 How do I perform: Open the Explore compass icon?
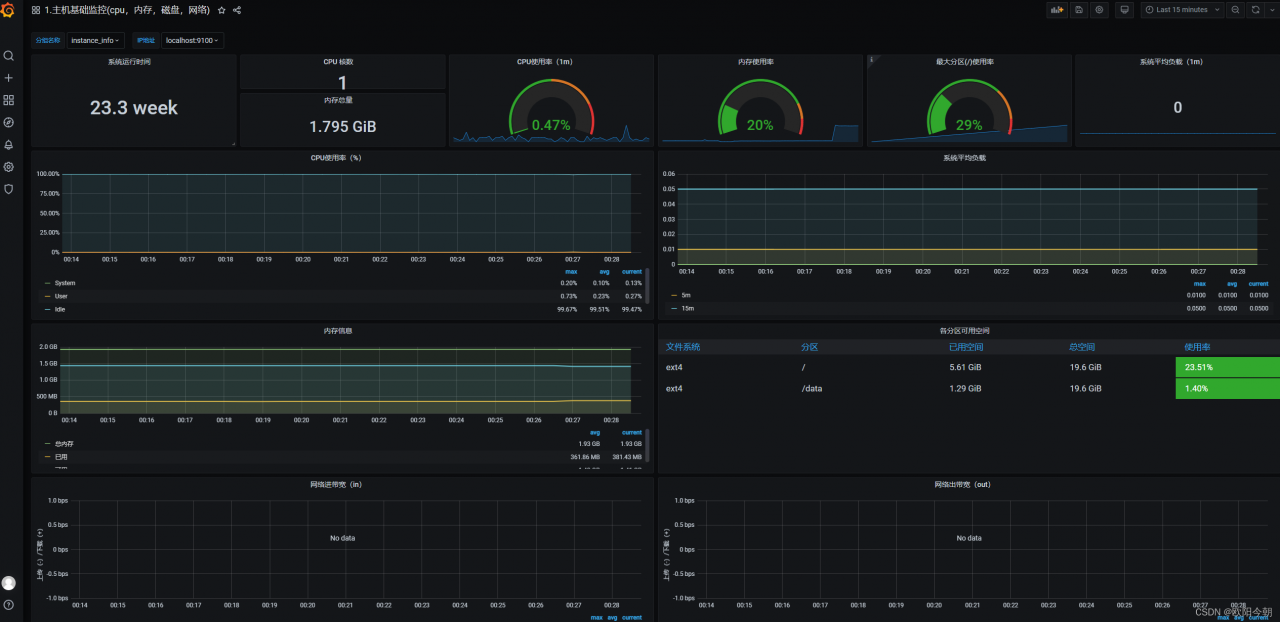click(x=9, y=122)
